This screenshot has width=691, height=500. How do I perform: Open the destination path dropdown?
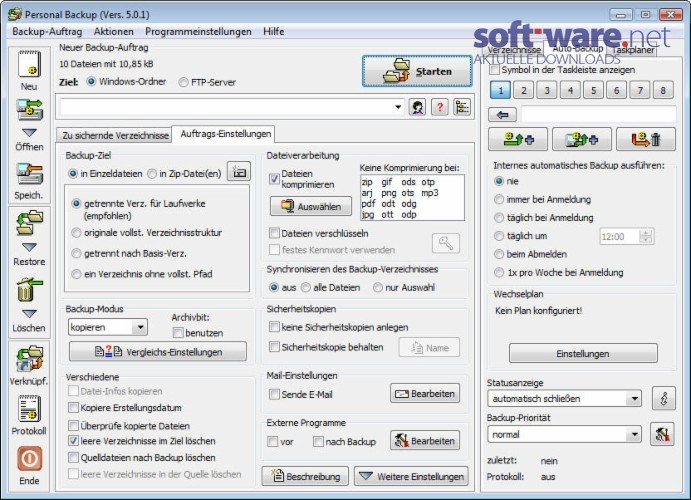click(x=398, y=107)
